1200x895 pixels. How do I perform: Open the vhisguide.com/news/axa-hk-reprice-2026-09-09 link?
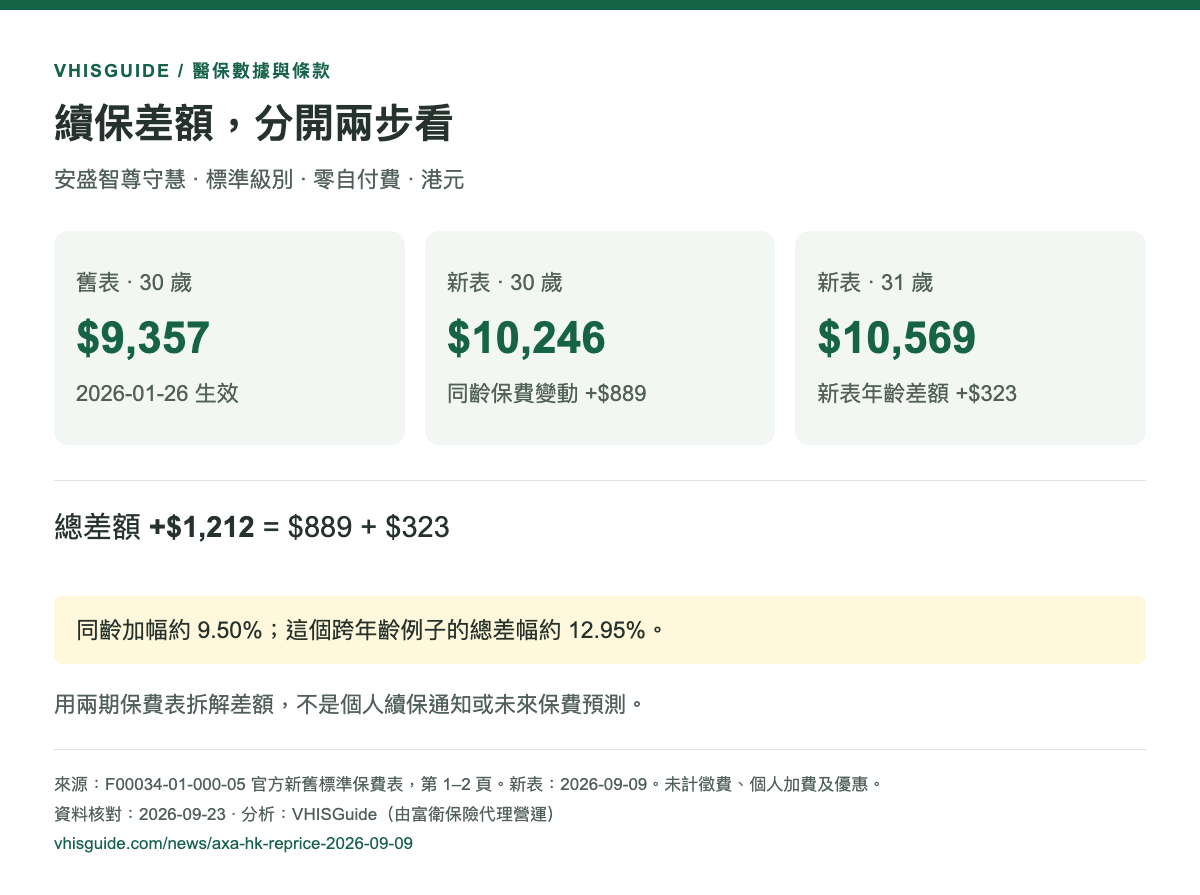pos(233,844)
